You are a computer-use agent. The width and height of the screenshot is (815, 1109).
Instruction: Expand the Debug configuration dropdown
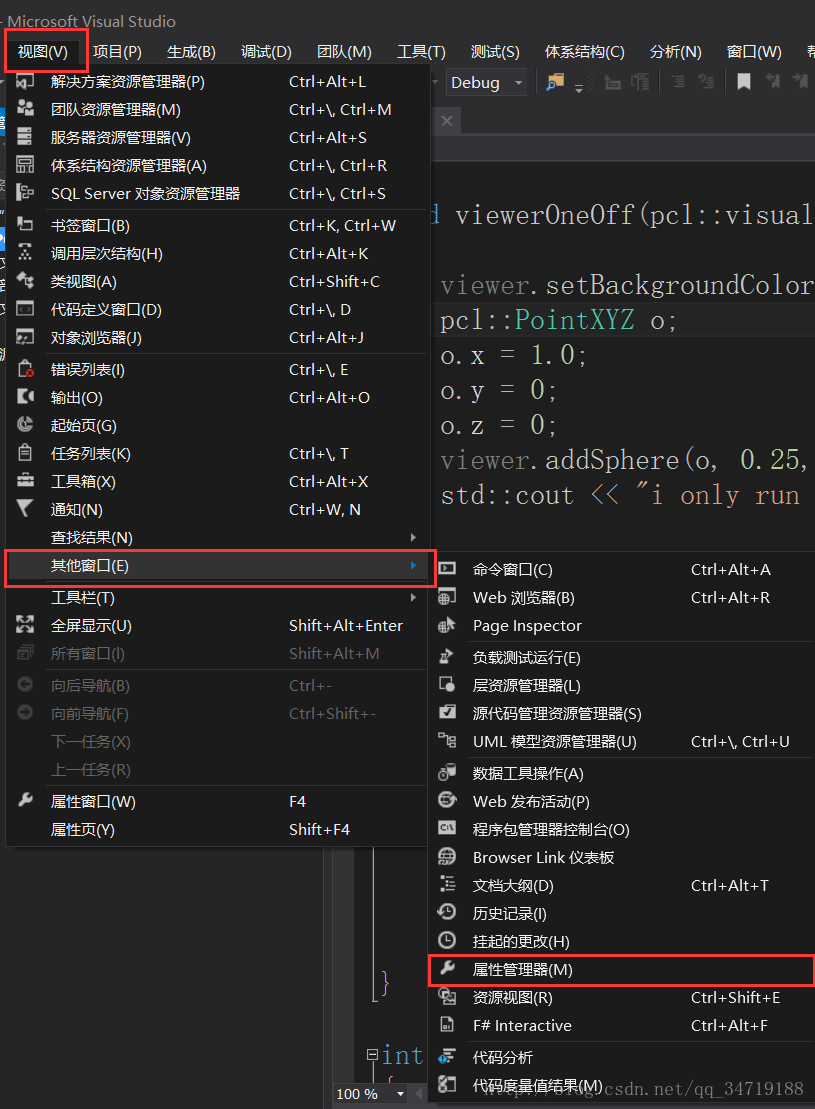[519, 83]
